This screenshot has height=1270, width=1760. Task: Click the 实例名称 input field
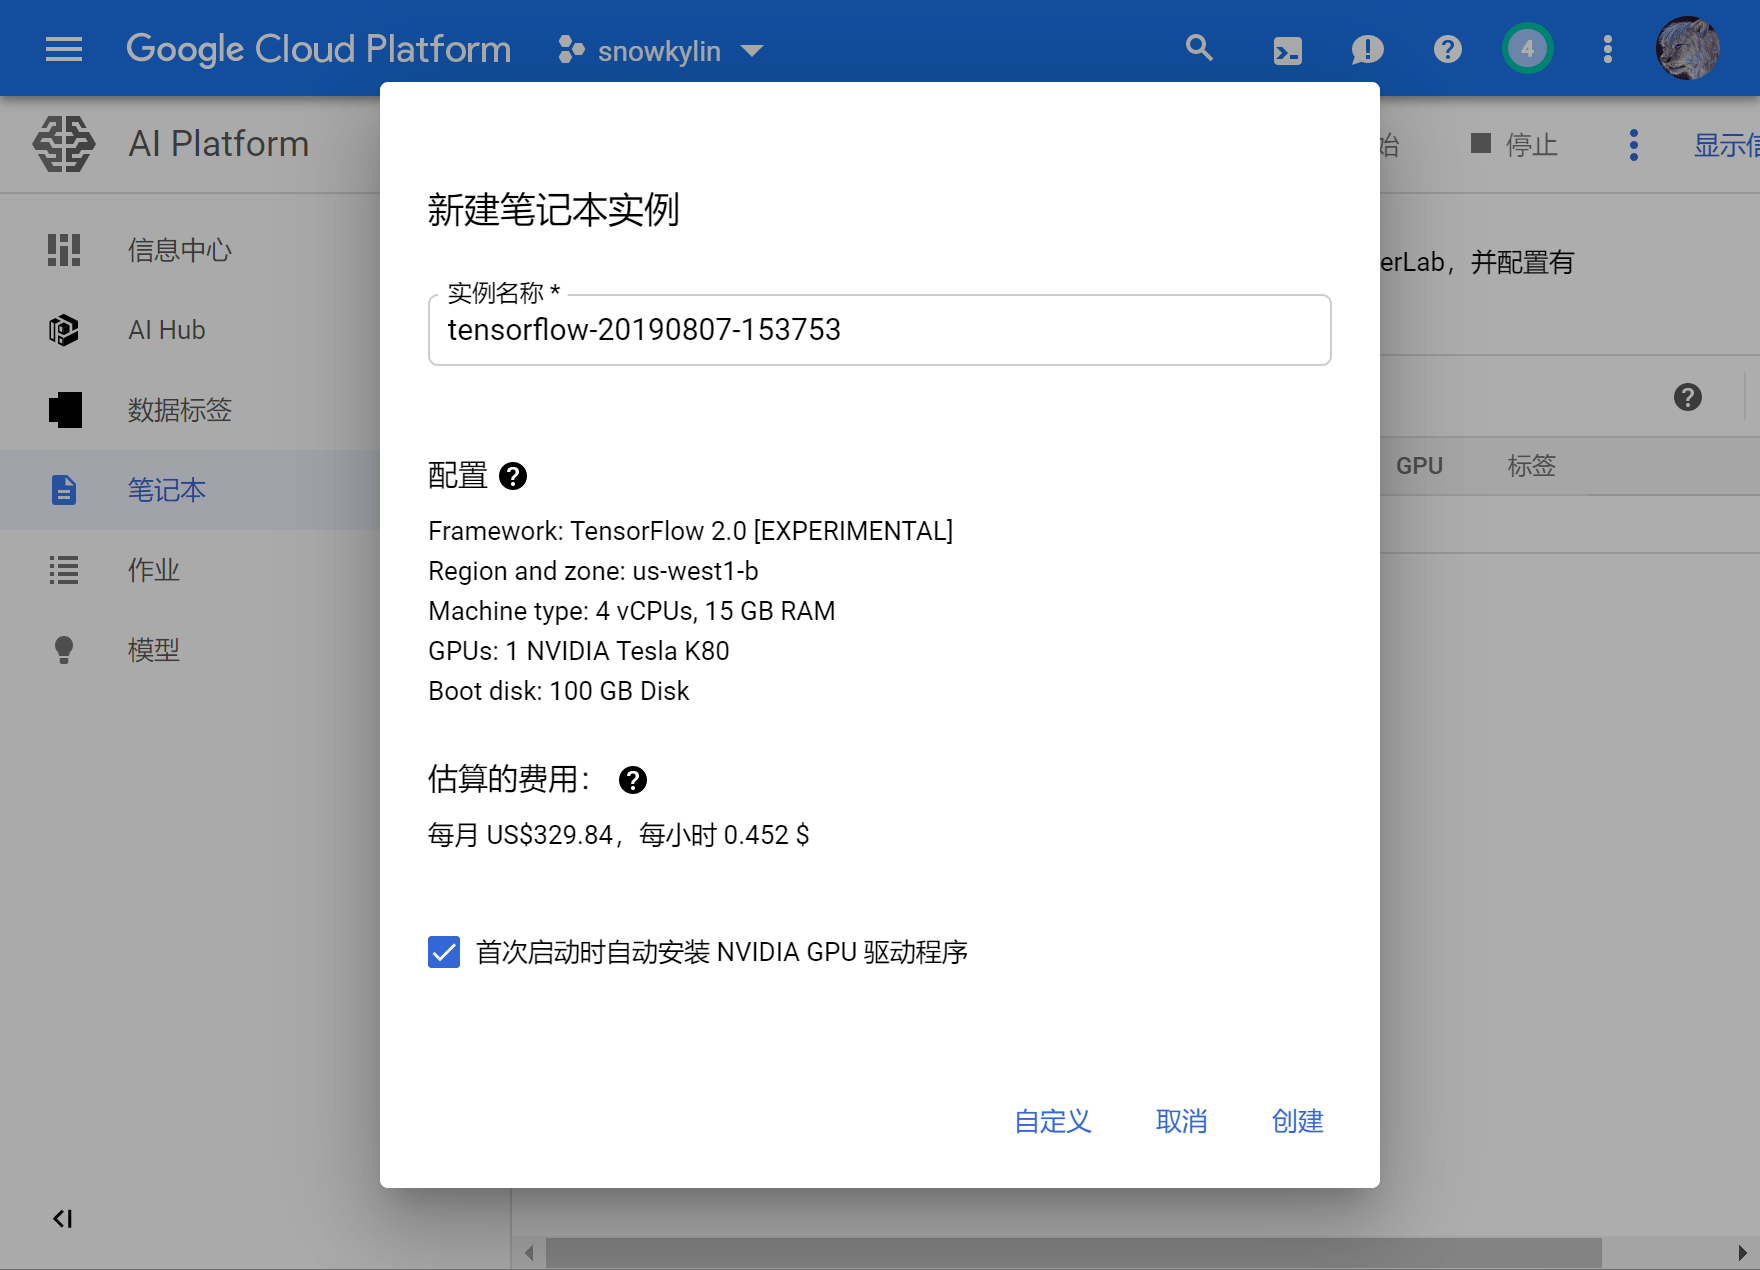(x=880, y=330)
